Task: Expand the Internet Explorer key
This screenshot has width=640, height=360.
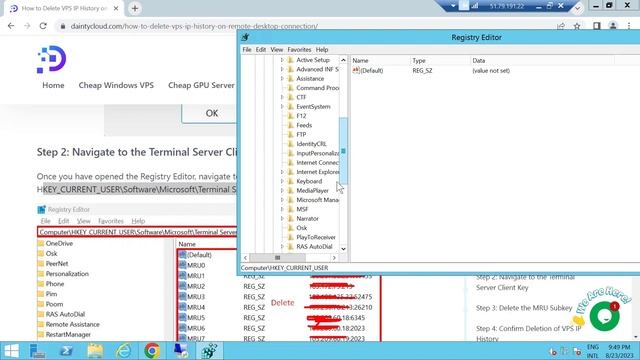Action: tap(282, 172)
